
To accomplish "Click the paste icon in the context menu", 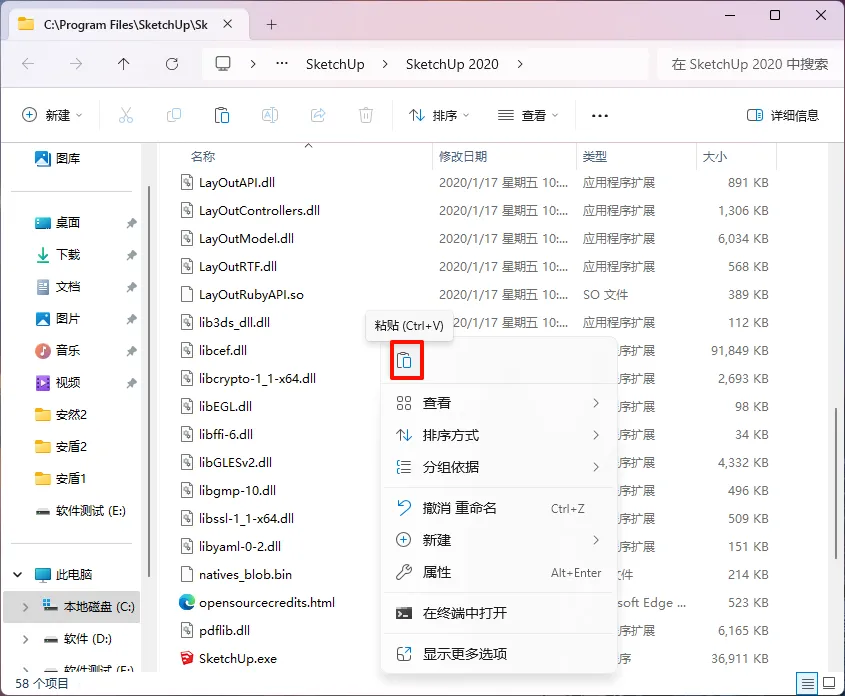I will coord(404,360).
